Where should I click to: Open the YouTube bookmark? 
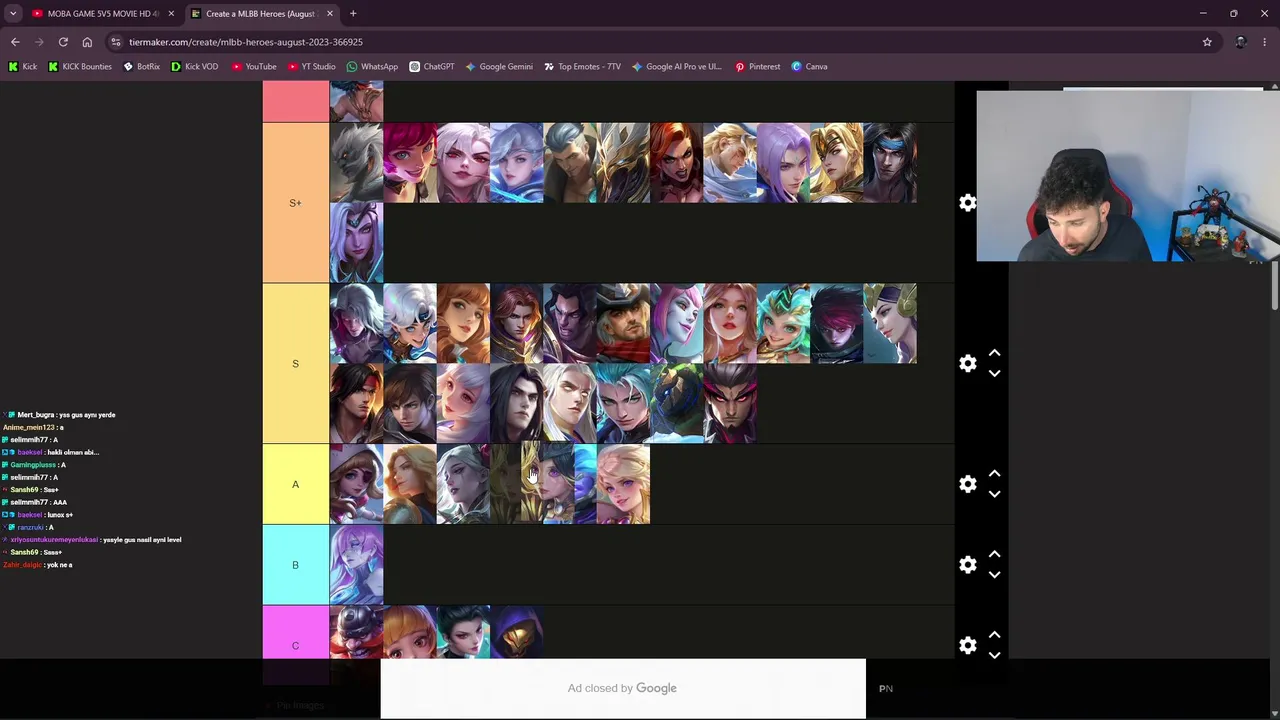254,67
